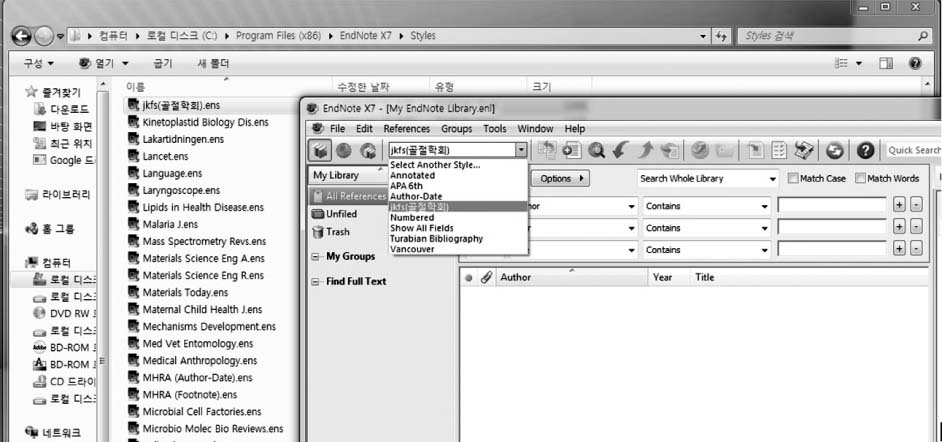Click the New Reference toolbar icon
This screenshot has height=442, width=942.
[x=571, y=150]
